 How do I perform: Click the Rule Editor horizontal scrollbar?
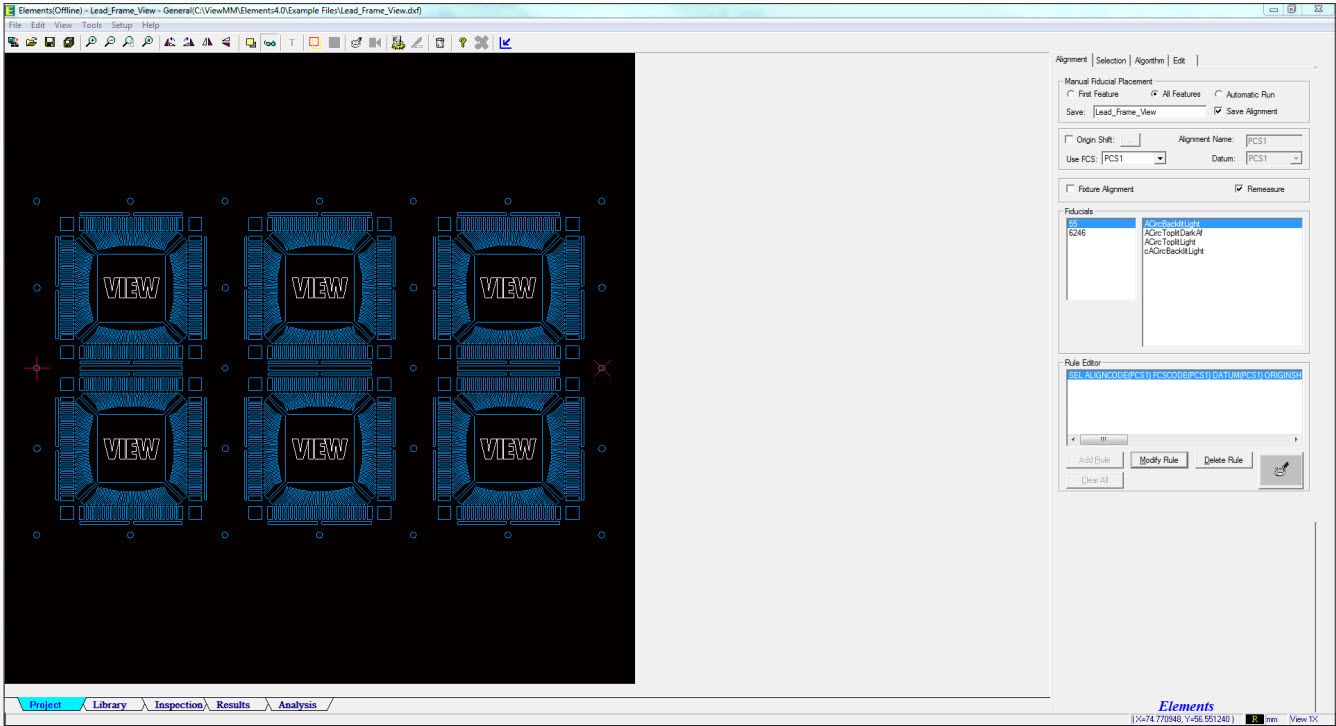point(1184,439)
